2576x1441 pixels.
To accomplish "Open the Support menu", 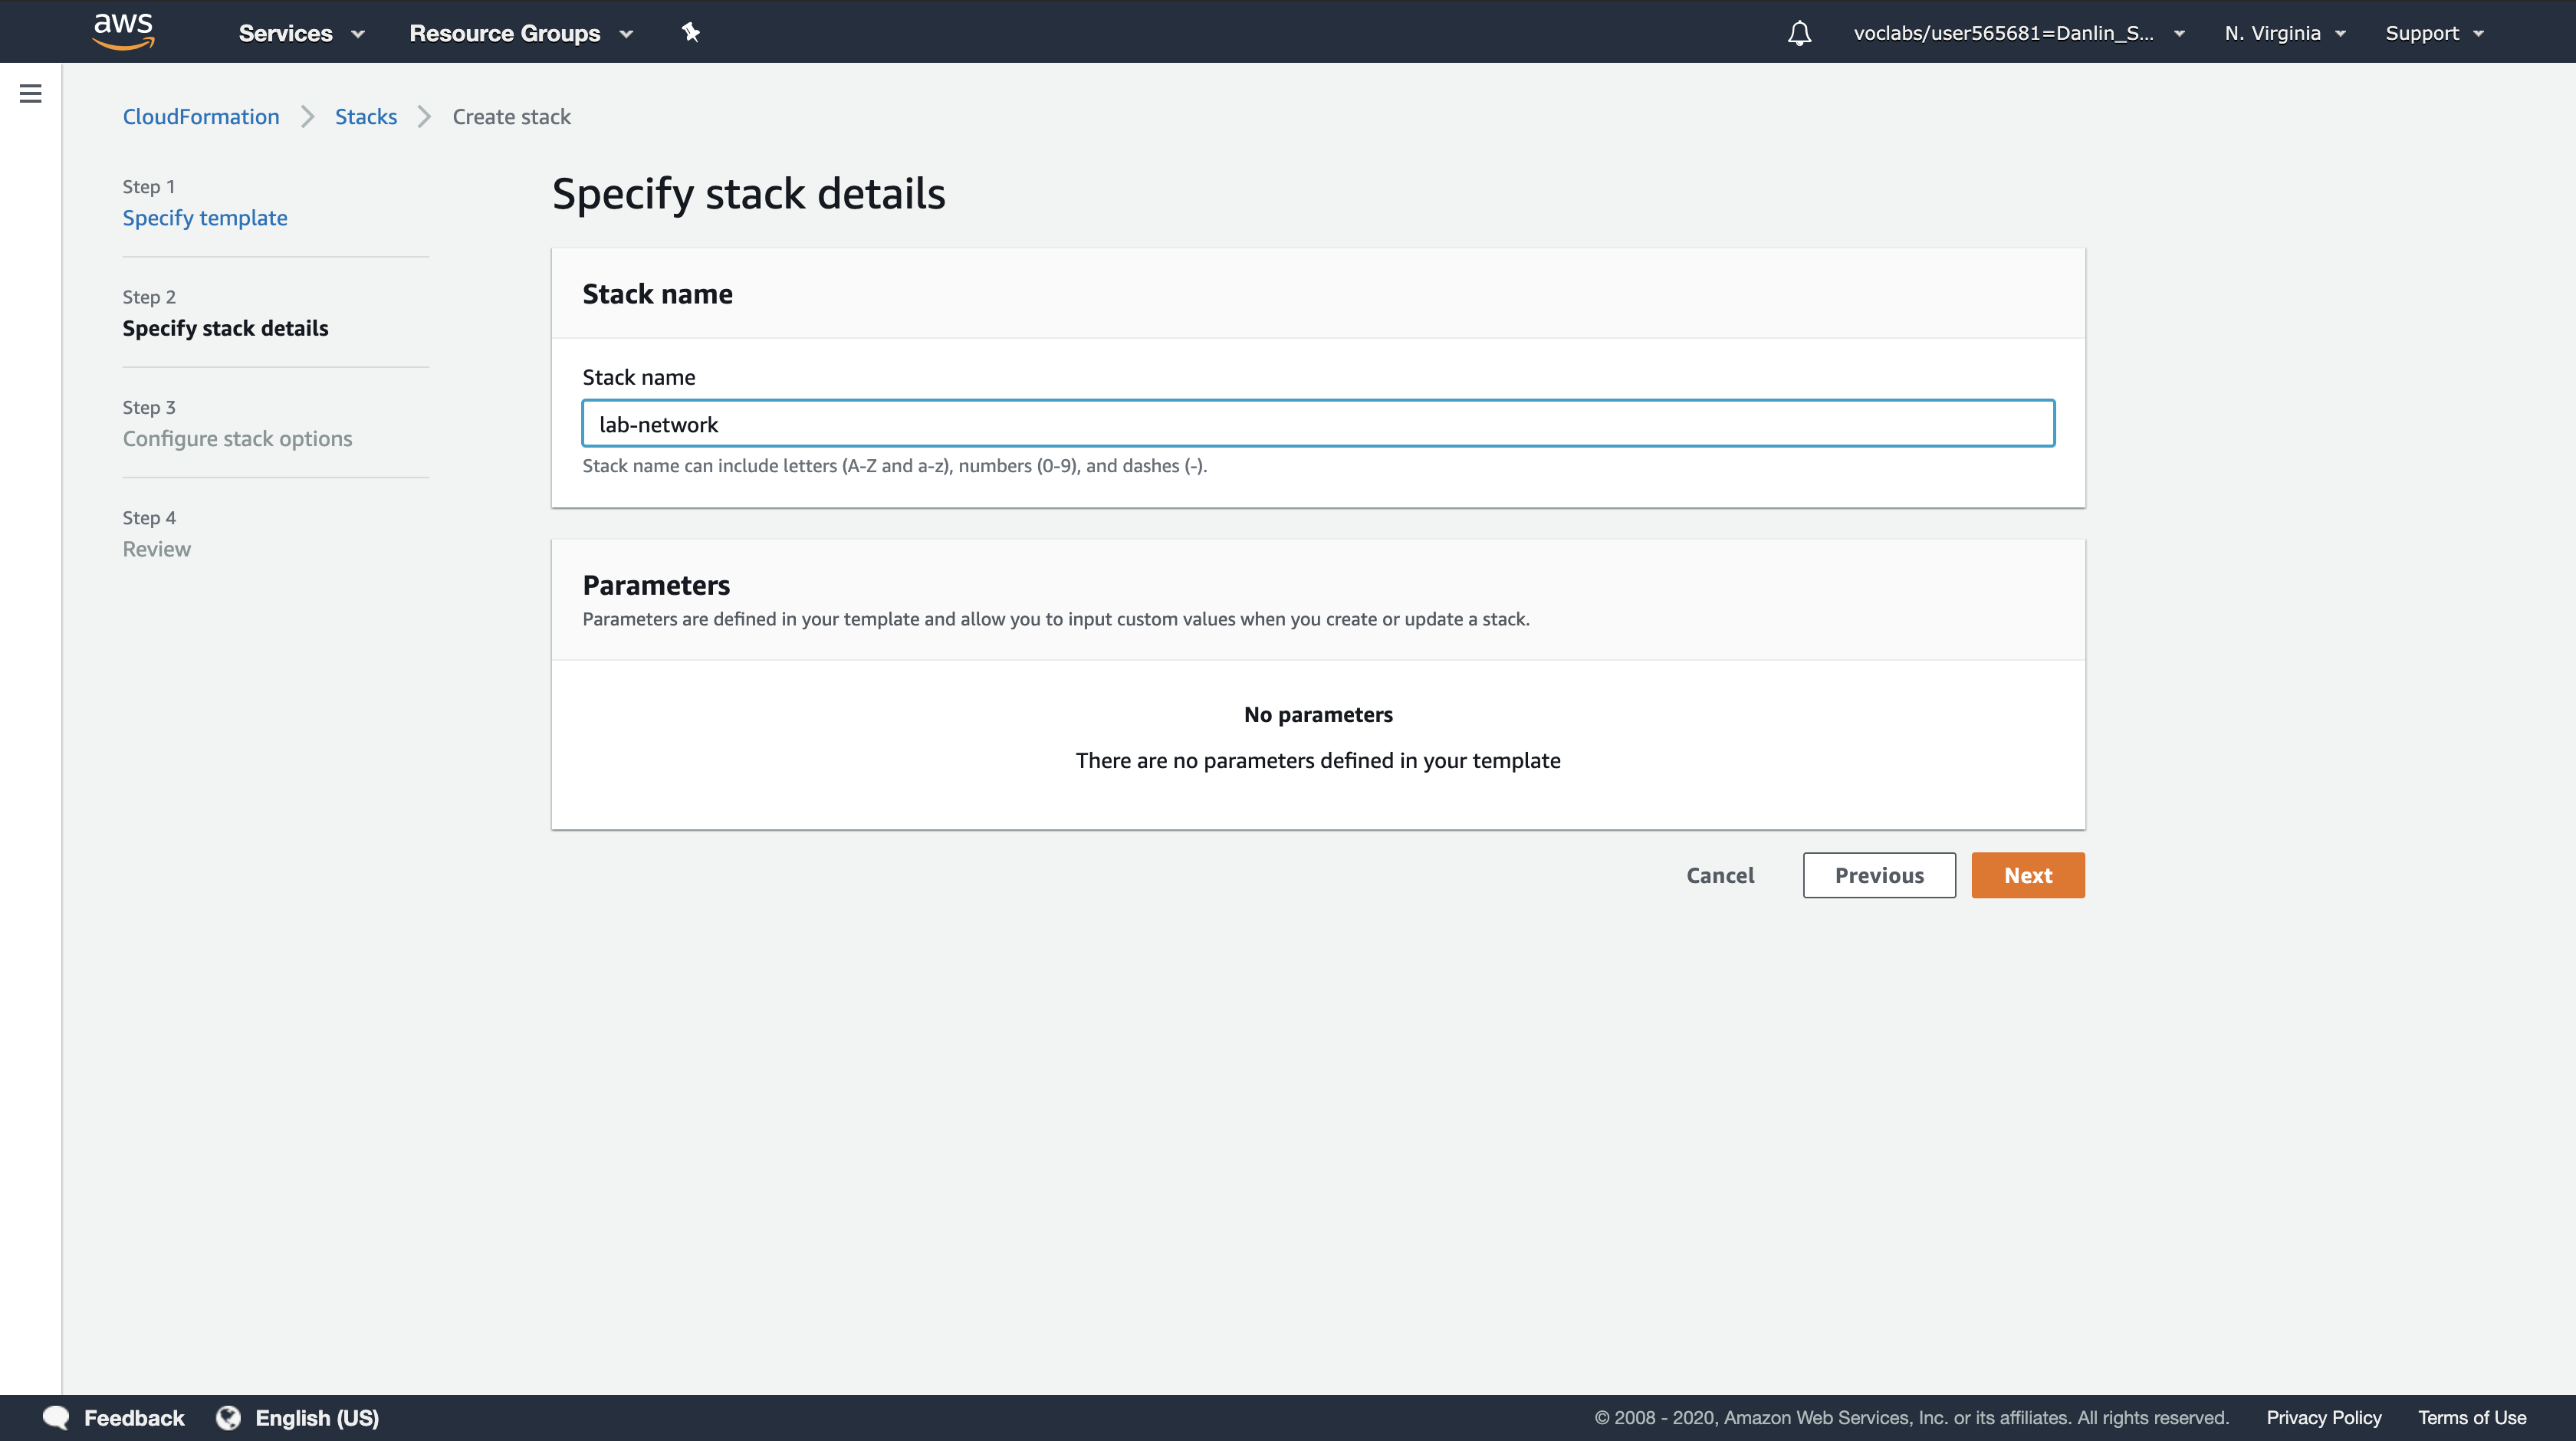I will [2433, 33].
